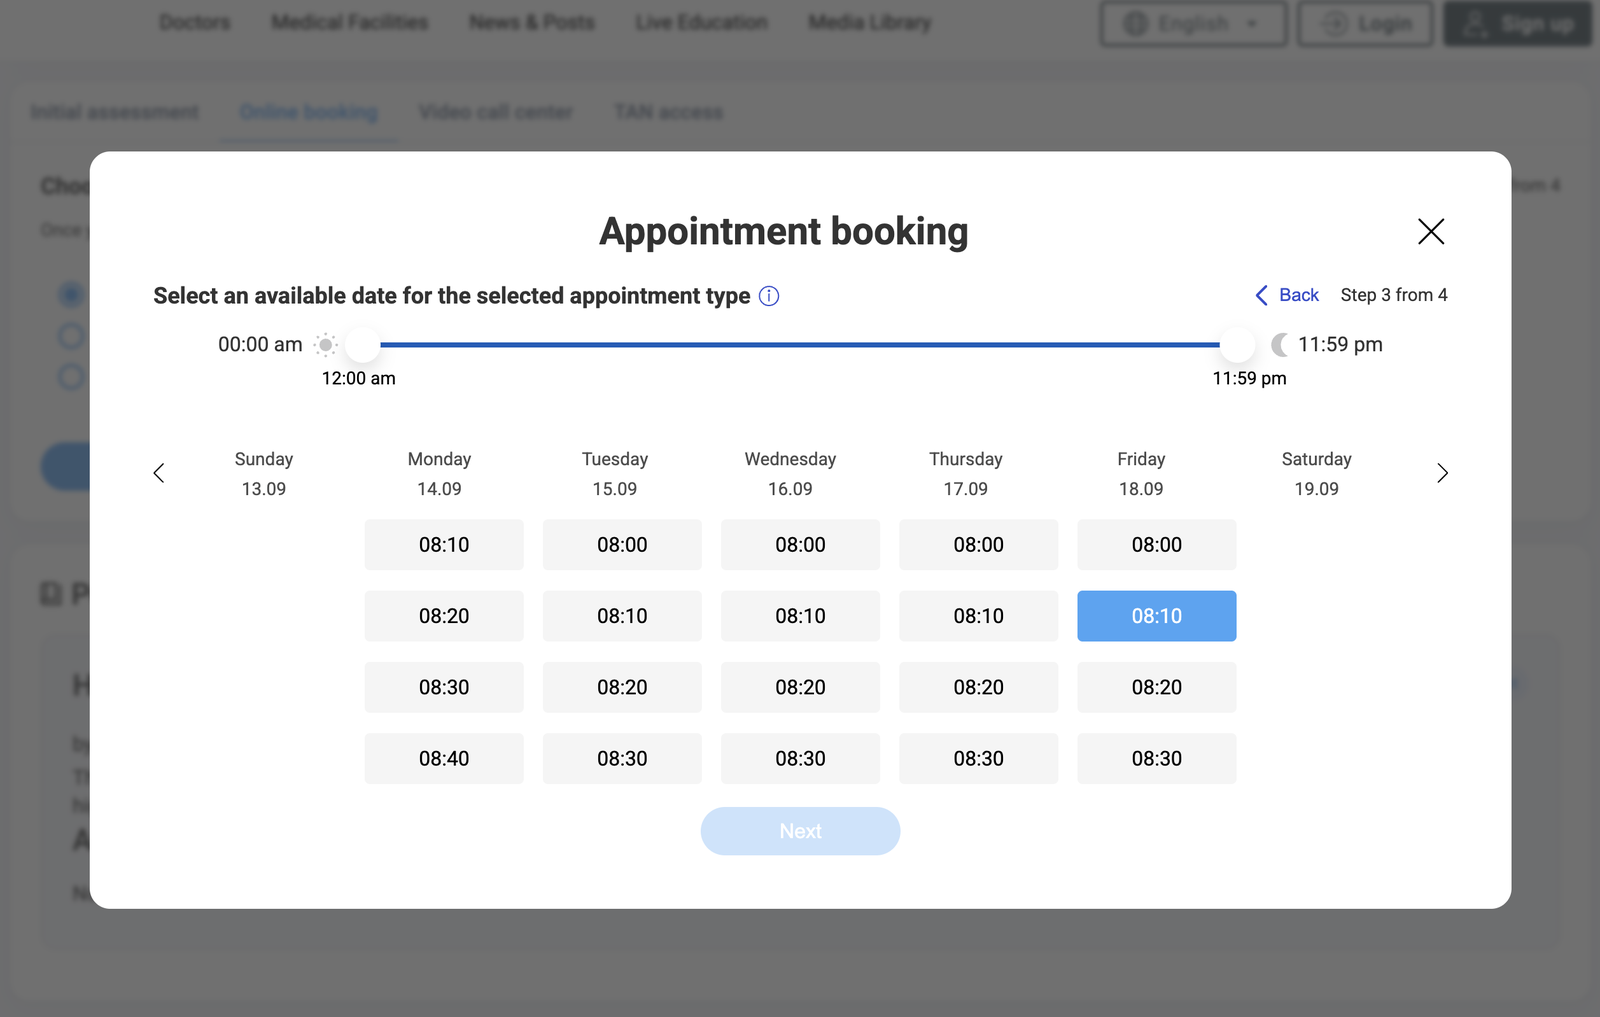
Task: Click the Saturday 19.09 column header
Action: tap(1317, 474)
